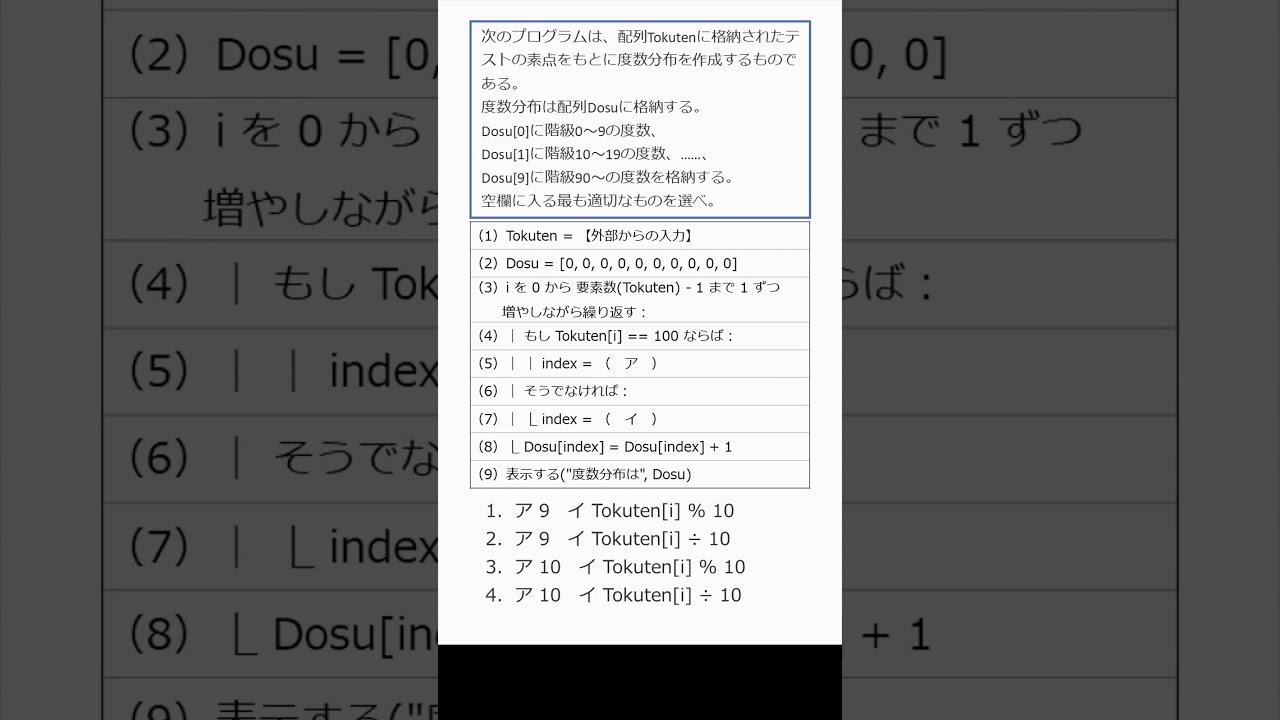Screen dimensions: 1280x720
Task: Click the line 度数分布は配列Dosuに格納する。
Action: [592, 106]
